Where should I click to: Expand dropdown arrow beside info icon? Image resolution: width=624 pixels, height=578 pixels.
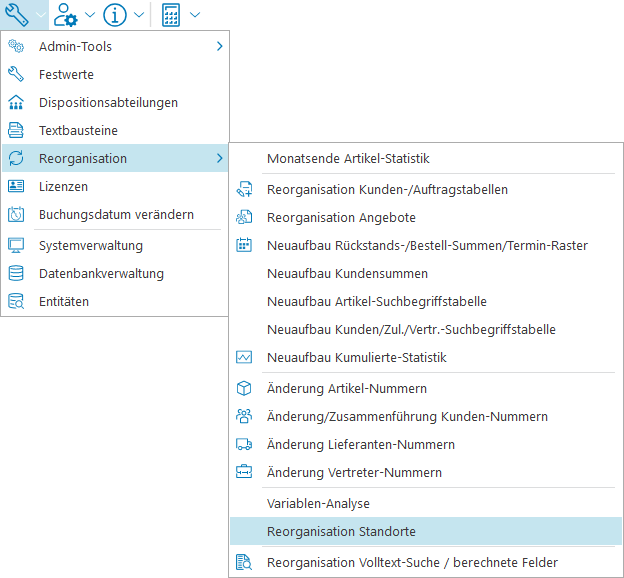point(139,15)
